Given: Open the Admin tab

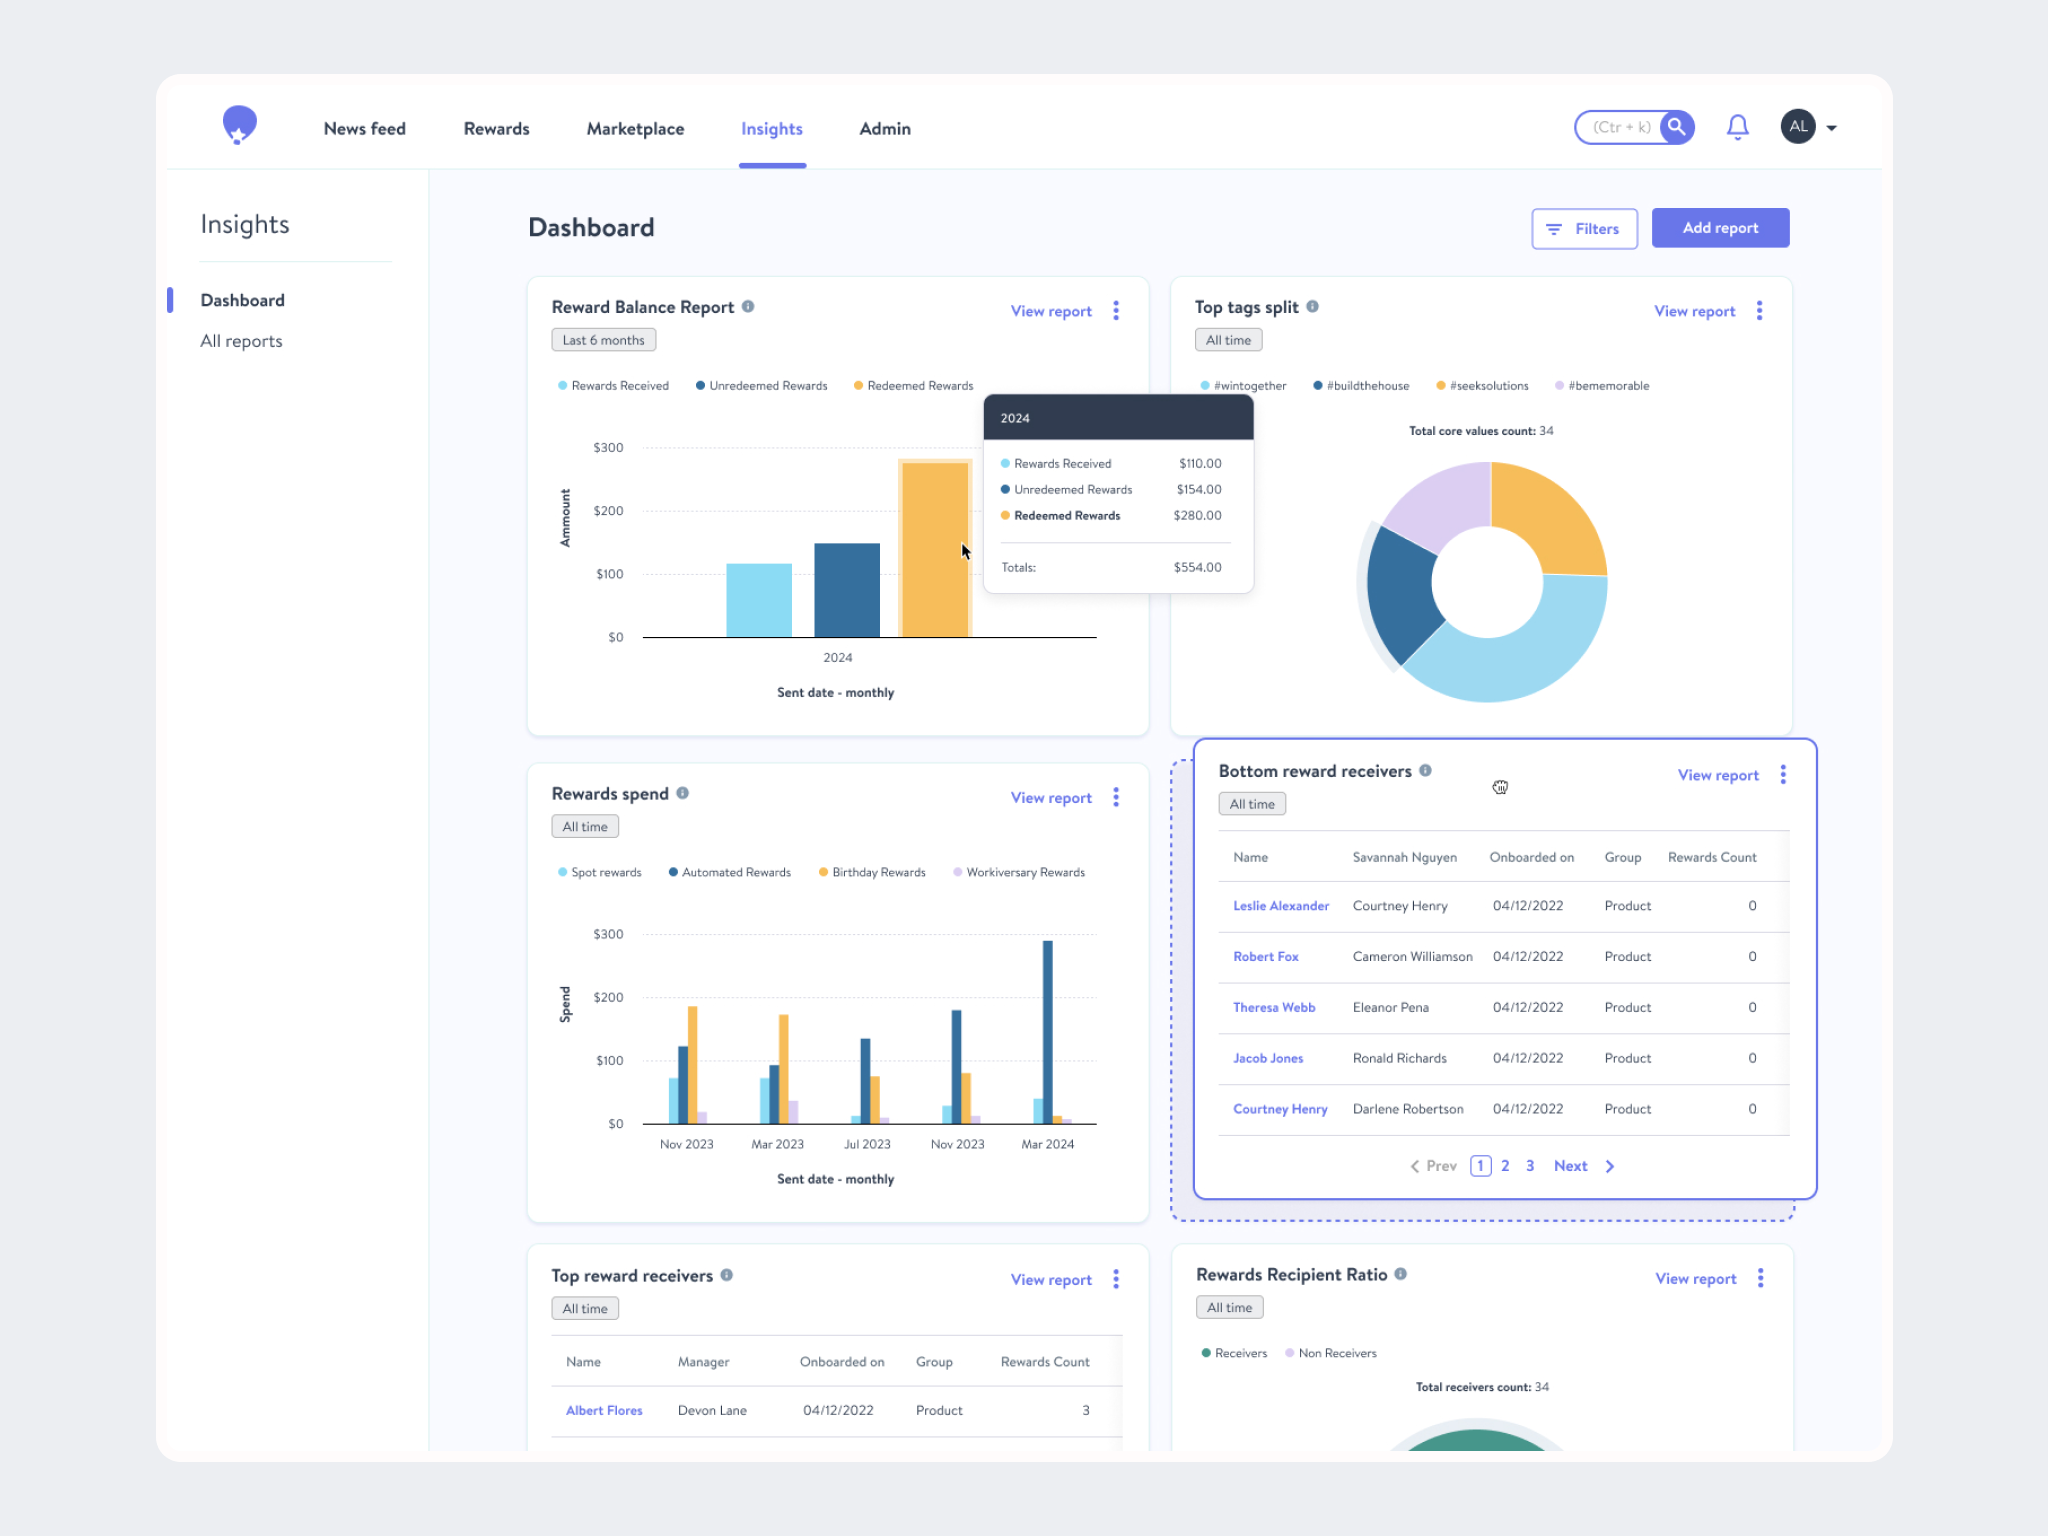Looking at the screenshot, I should tap(885, 129).
